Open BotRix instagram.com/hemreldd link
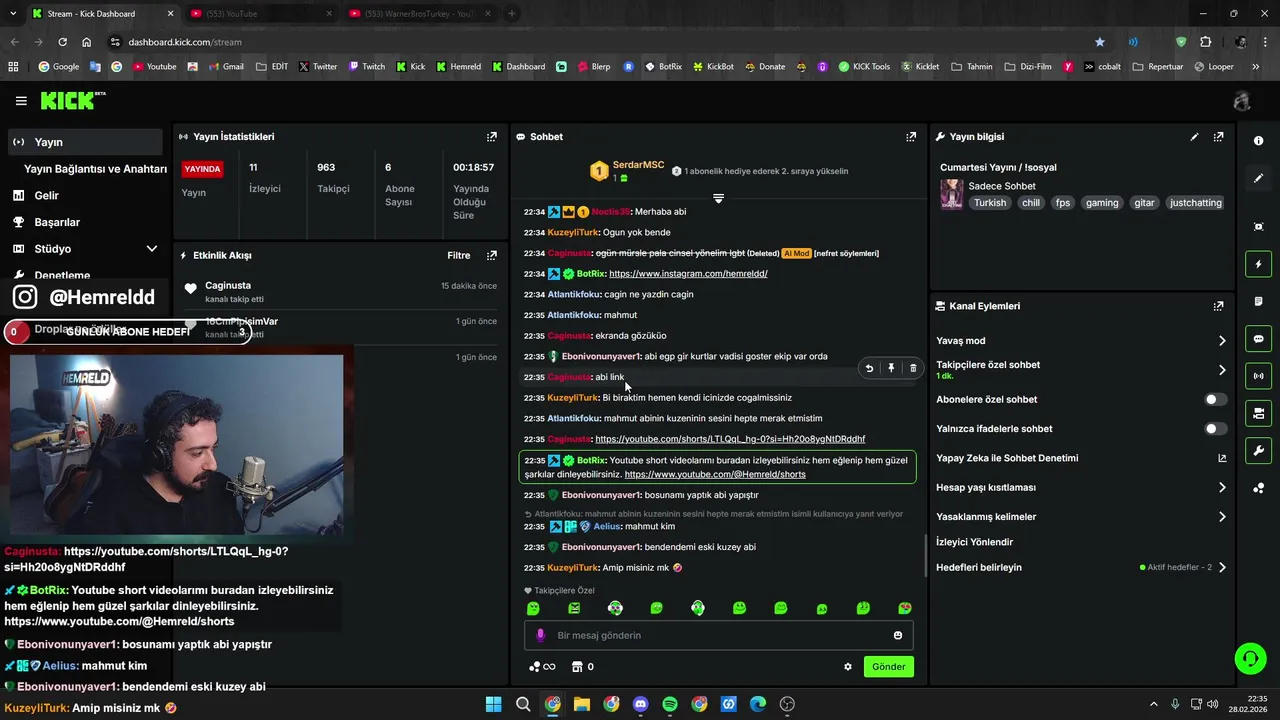1280x720 pixels. (688, 274)
